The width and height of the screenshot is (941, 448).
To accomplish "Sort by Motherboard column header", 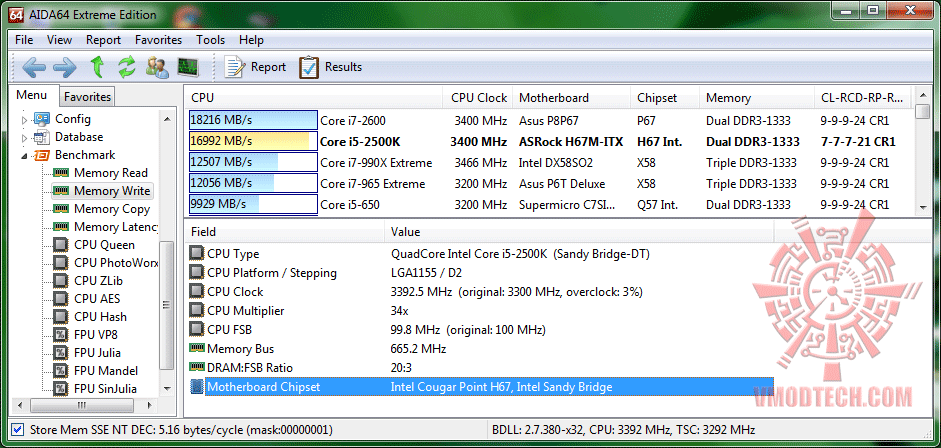I will click(572, 98).
